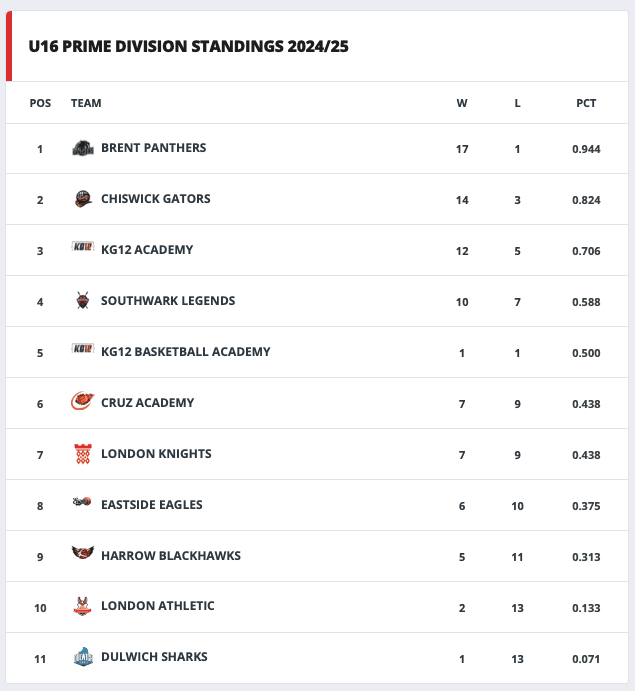Click the Southwark Legends team logo
The image size is (635, 691).
83,301
